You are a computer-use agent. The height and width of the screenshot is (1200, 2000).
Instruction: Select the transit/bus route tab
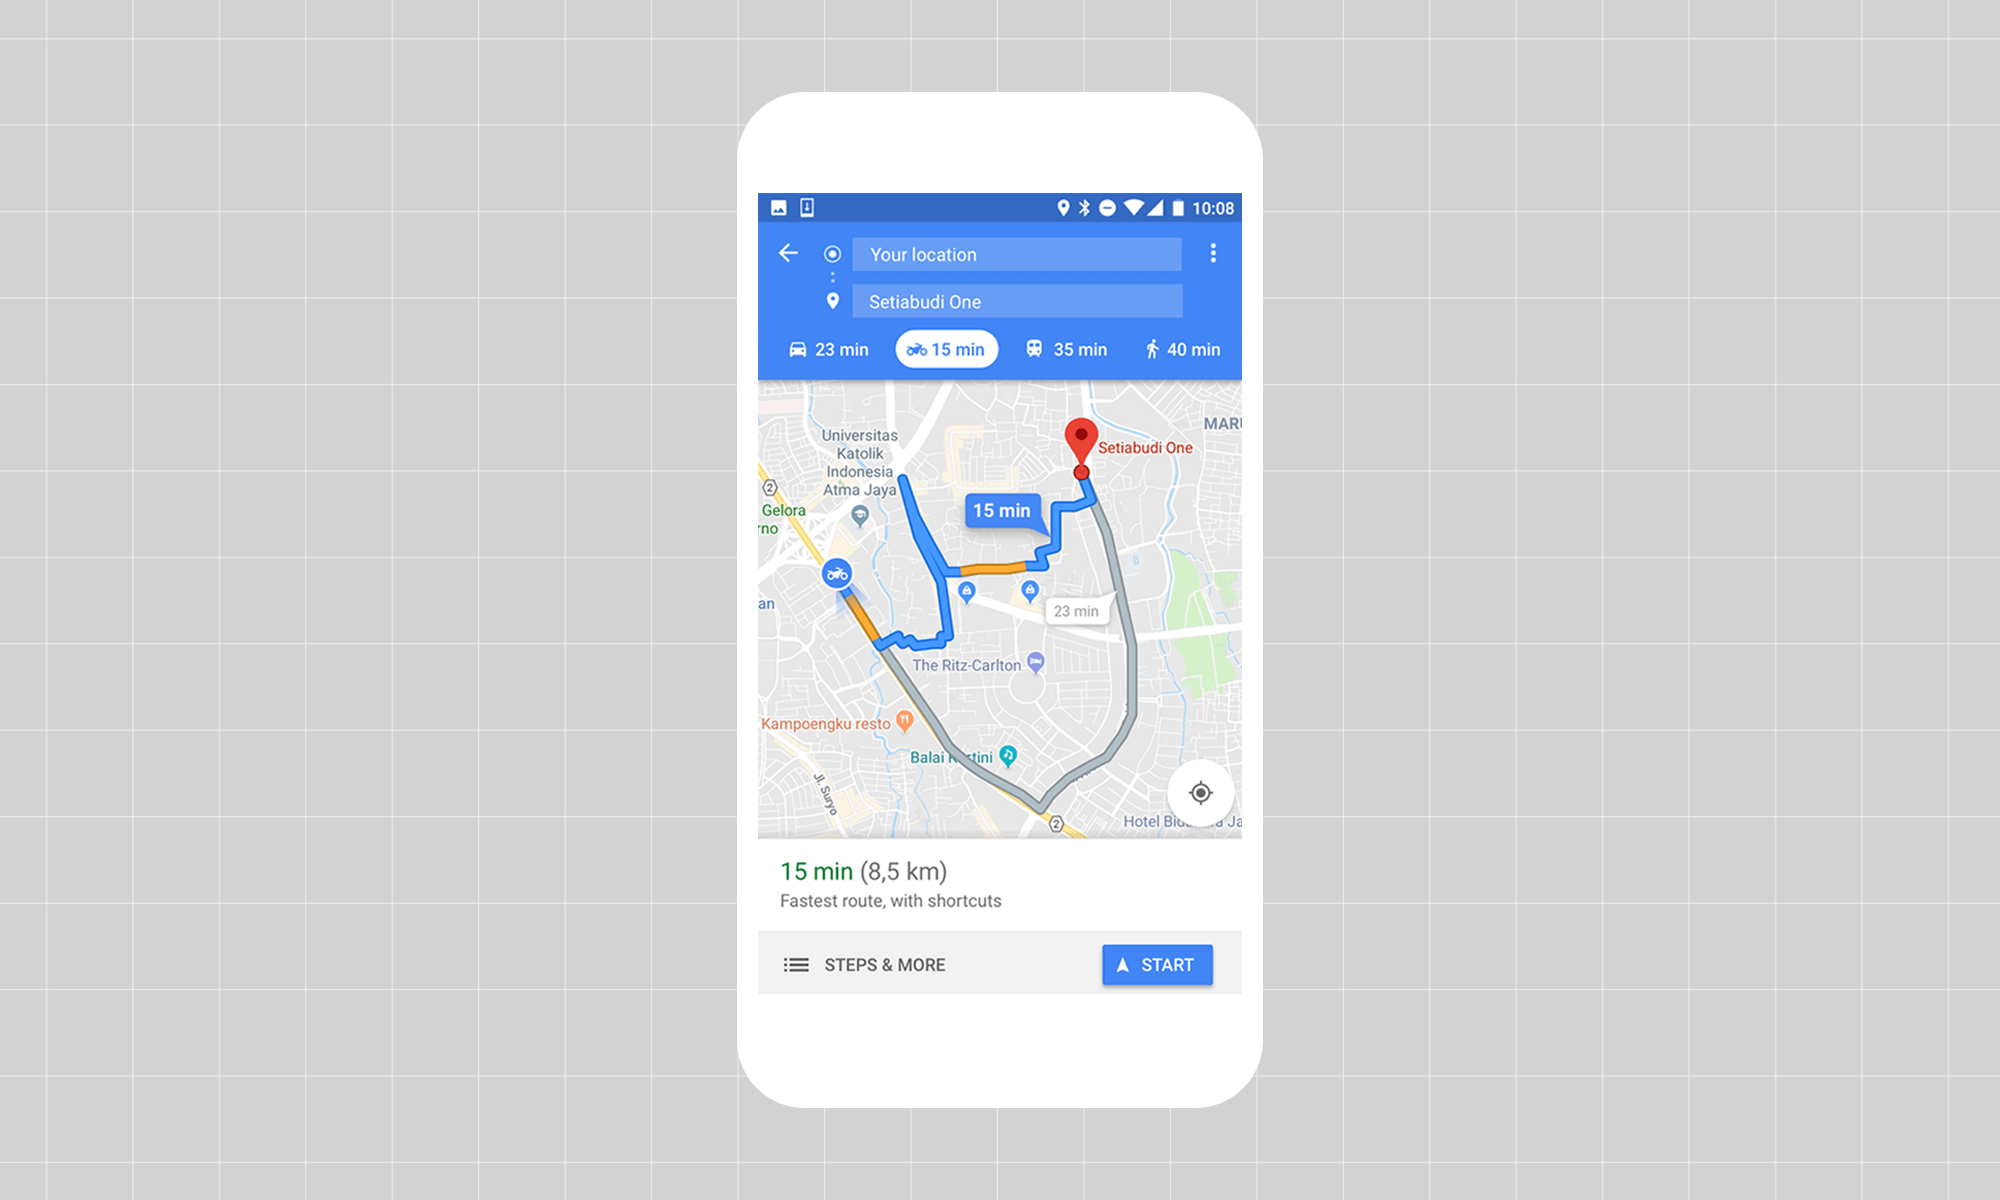click(1064, 349)
